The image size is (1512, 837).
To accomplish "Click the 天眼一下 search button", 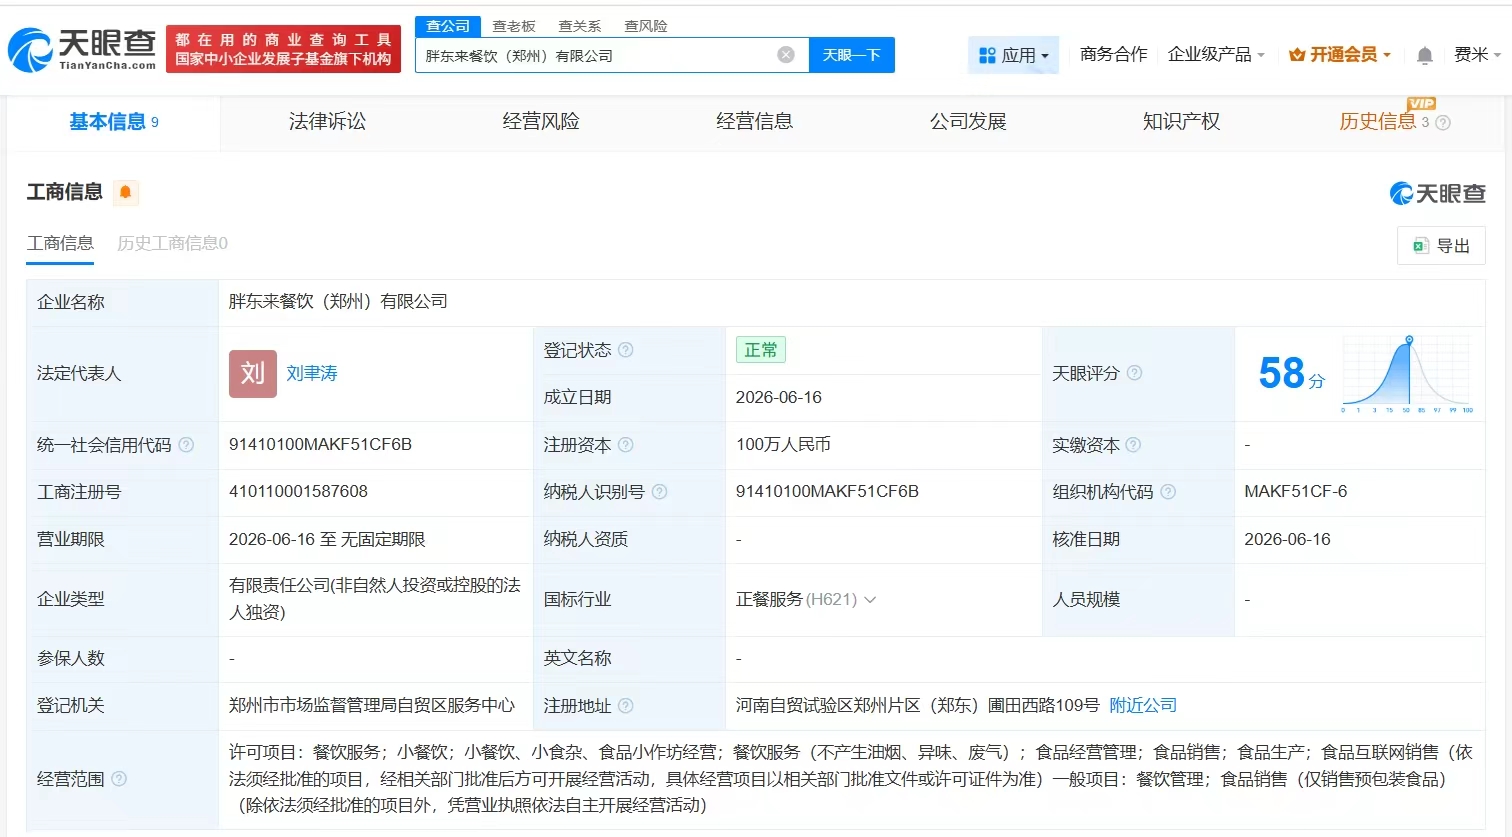I will tap(852, 55).
